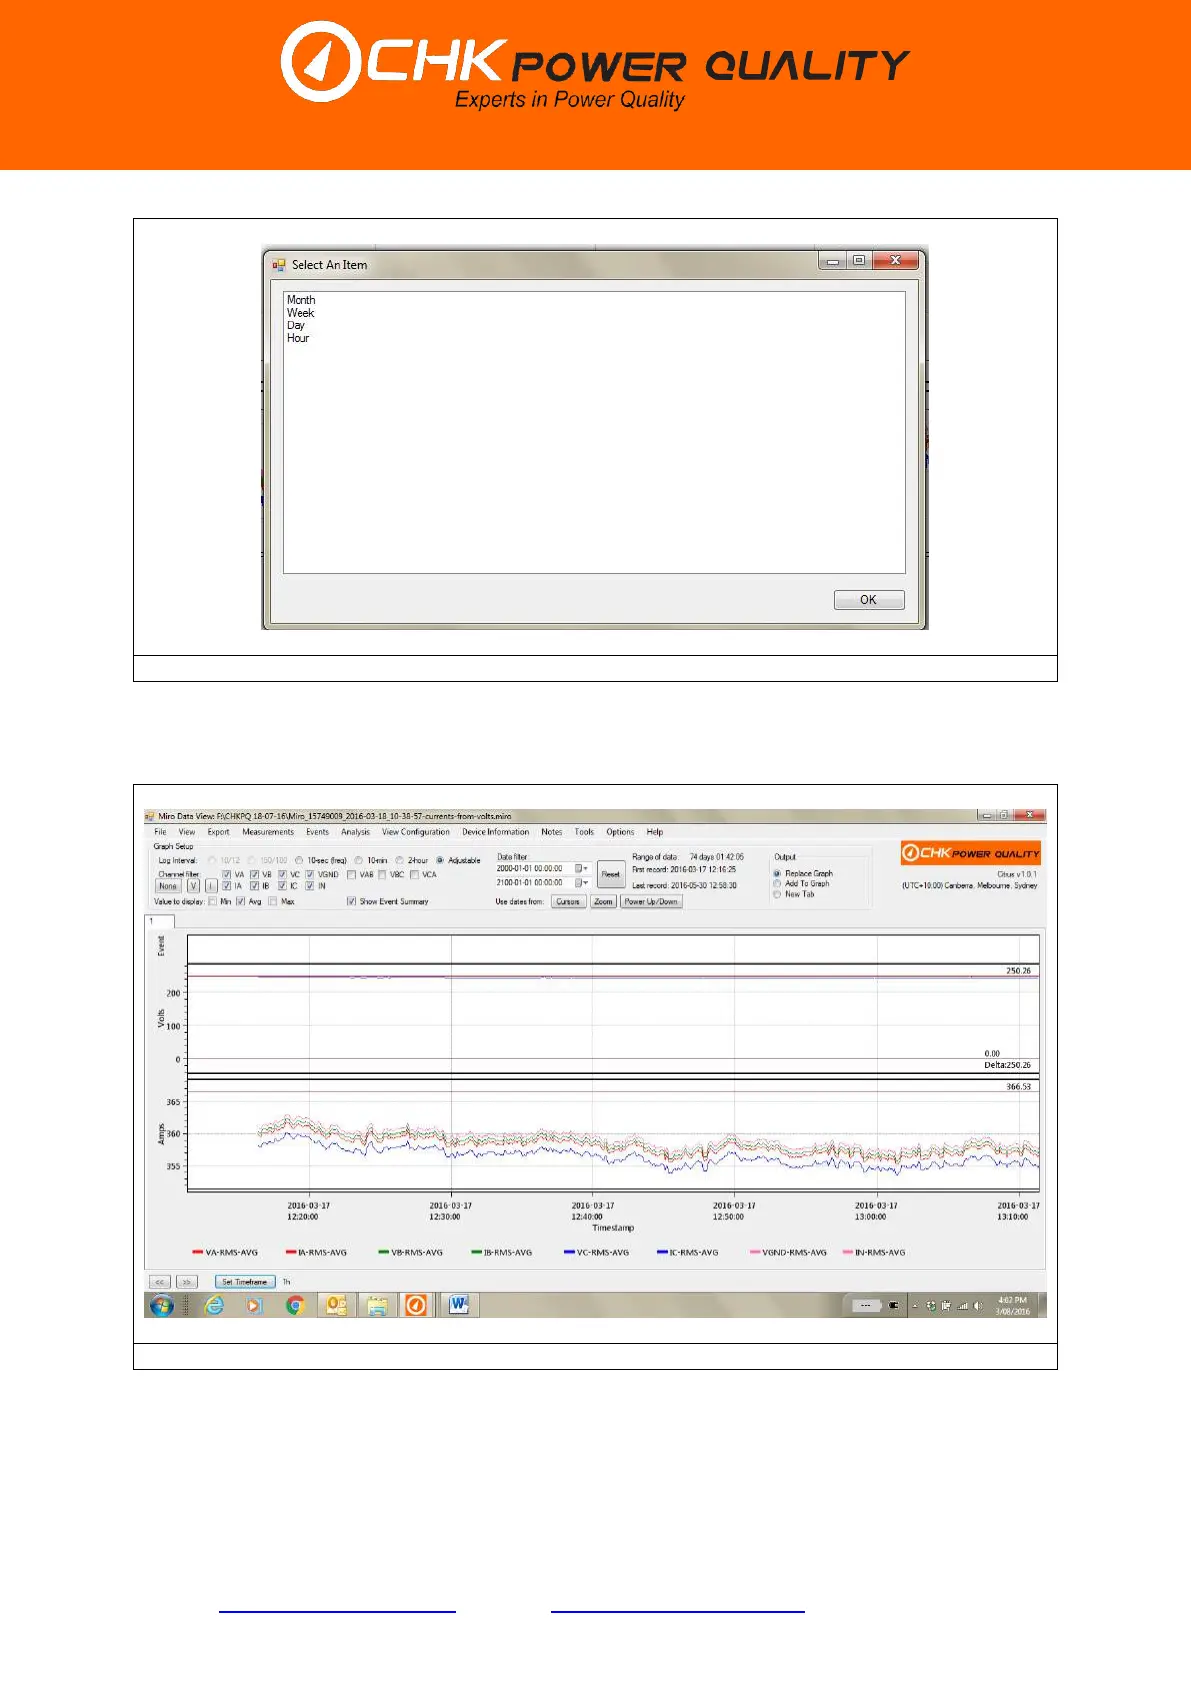This screenshot has height=1684, width=1191.
Task: Open the Analysis menu
Action: tap(355, 832)
